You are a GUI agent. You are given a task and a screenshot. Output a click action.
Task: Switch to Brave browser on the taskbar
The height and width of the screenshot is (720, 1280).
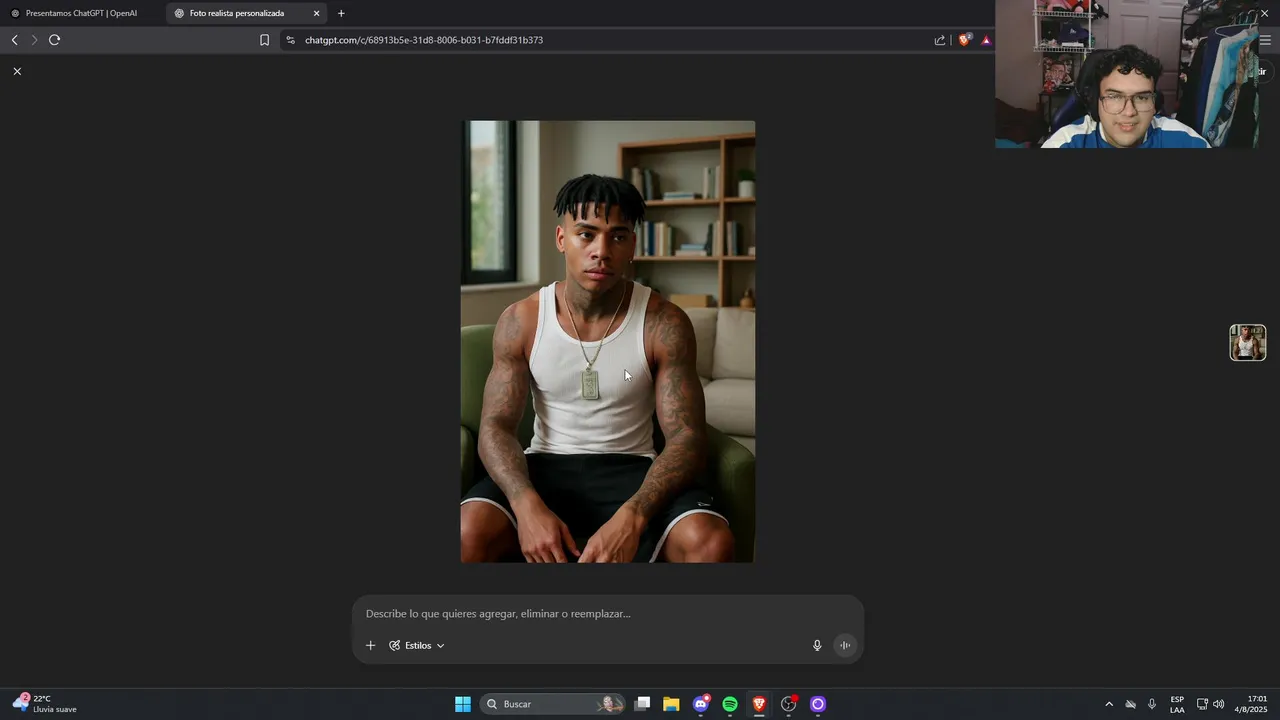coord(759,704)
